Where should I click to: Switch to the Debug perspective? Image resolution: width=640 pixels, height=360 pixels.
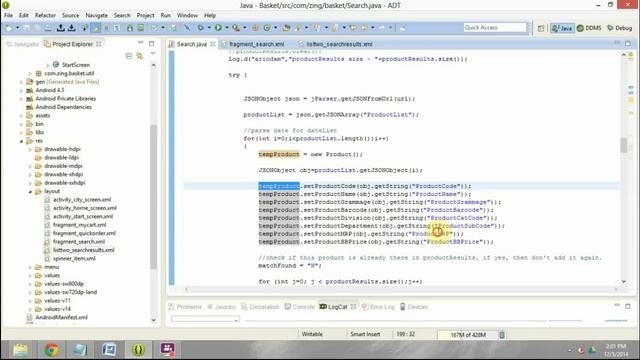pos(620,28)
